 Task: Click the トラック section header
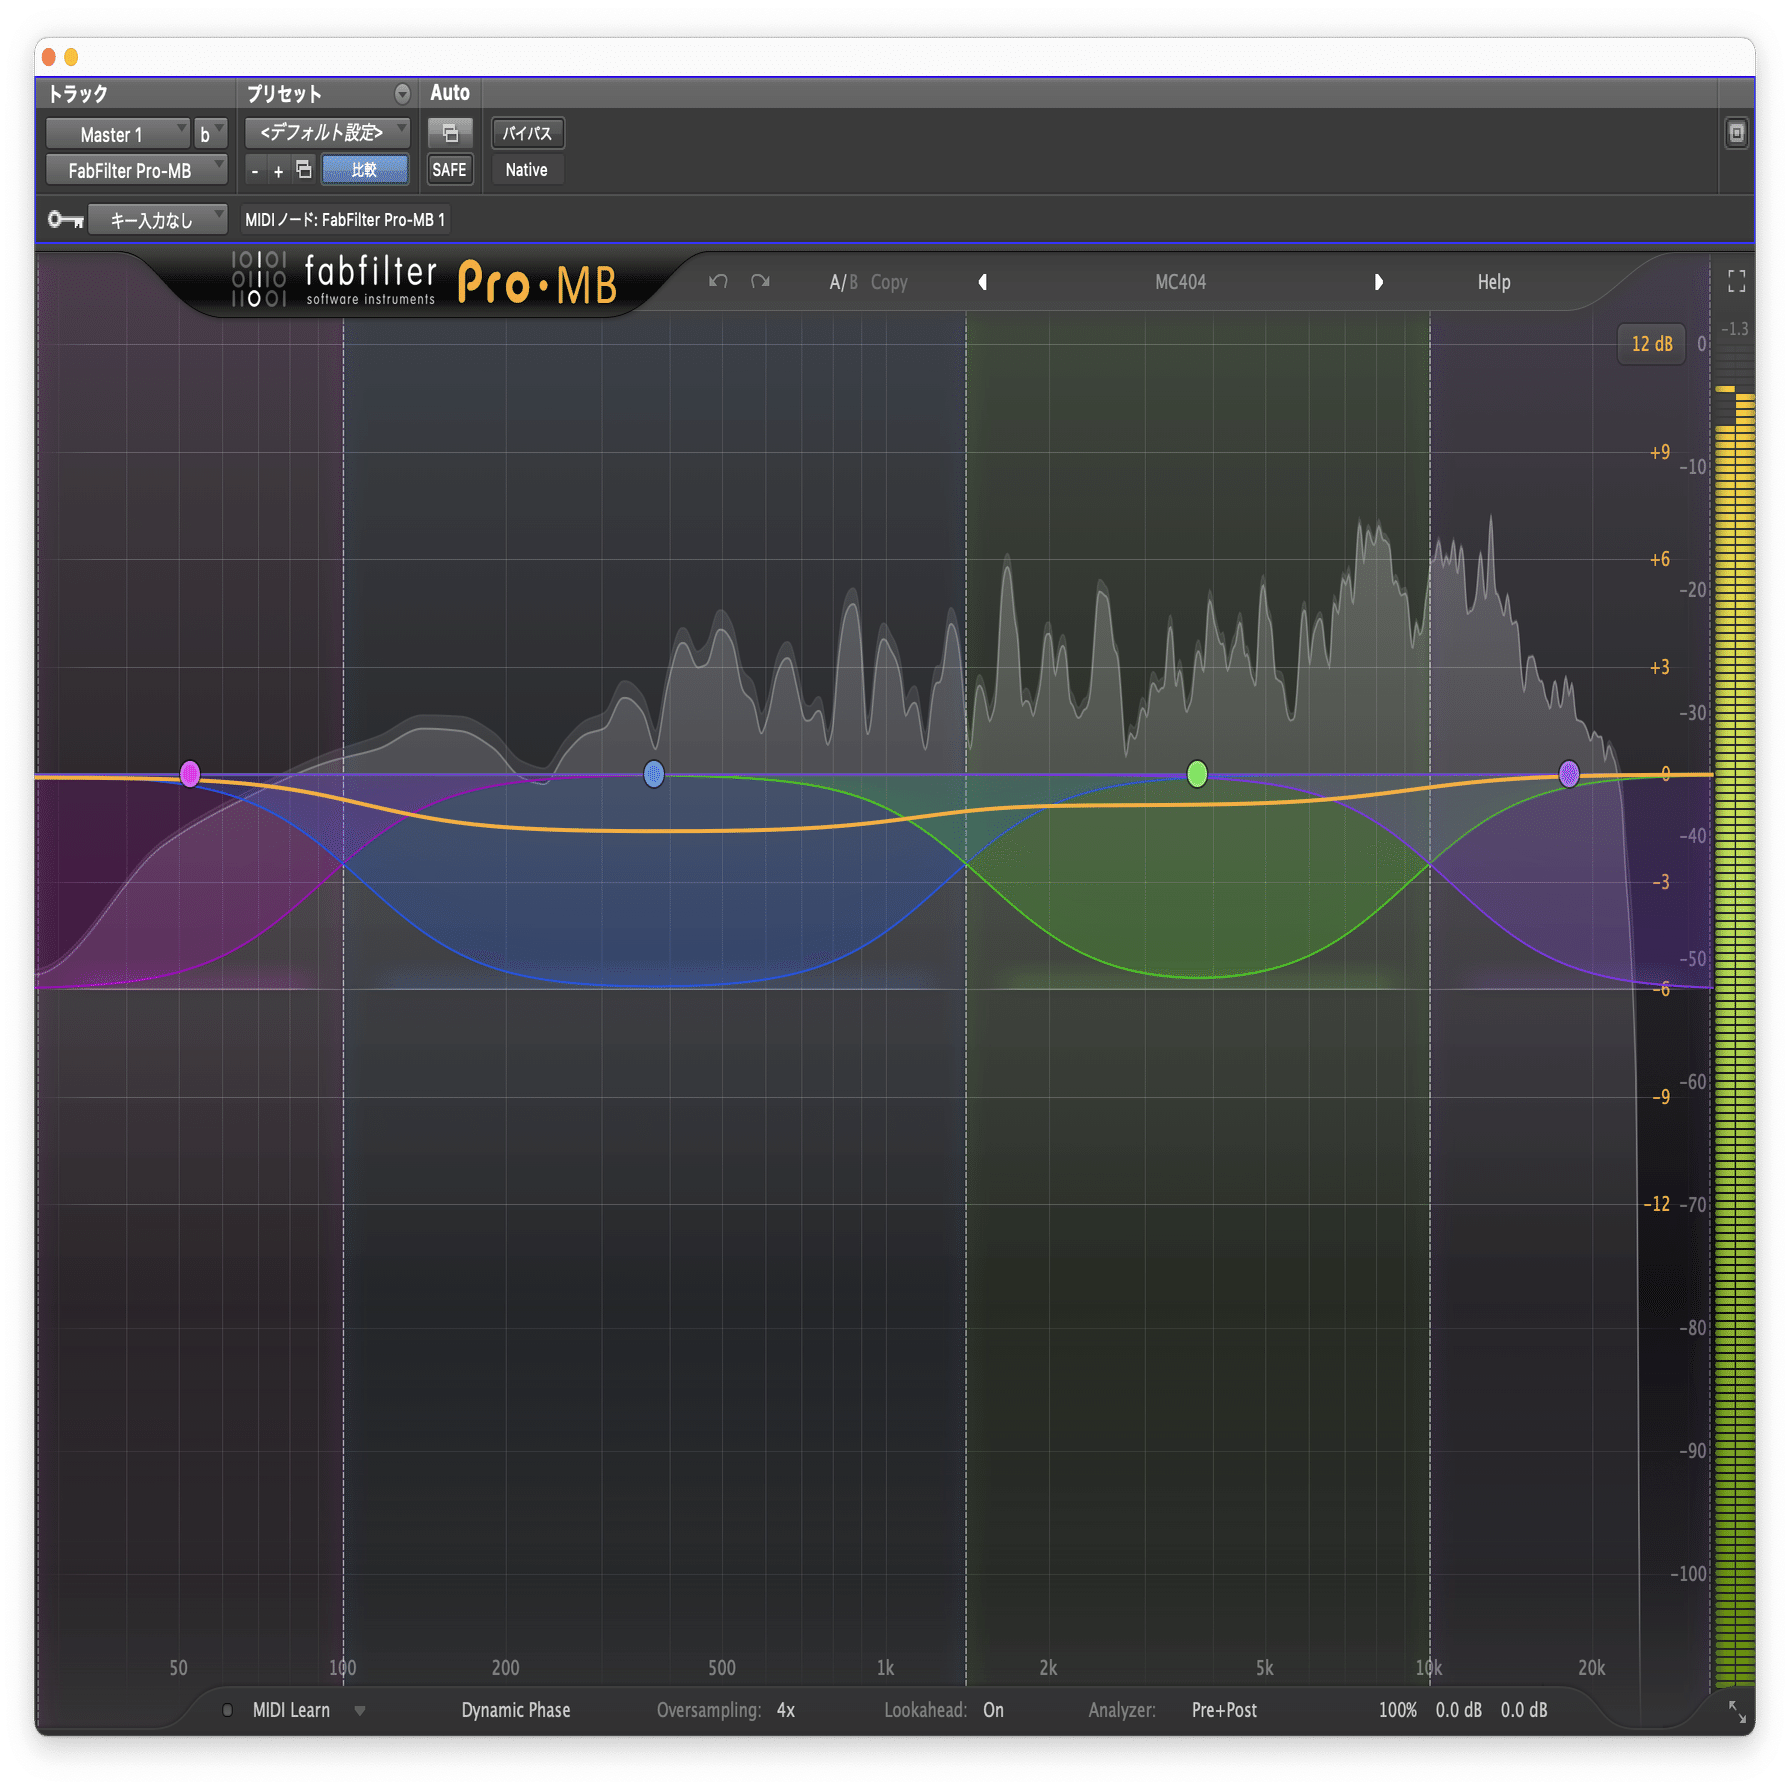(78, 94)
